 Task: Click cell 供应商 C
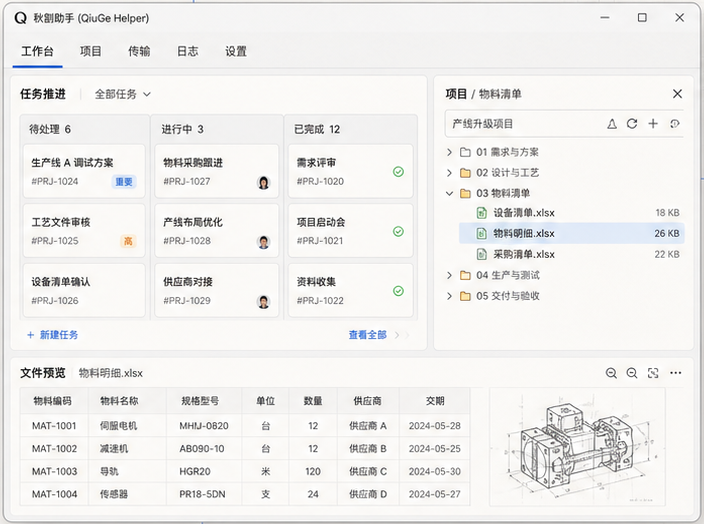[x=368, y=471]
